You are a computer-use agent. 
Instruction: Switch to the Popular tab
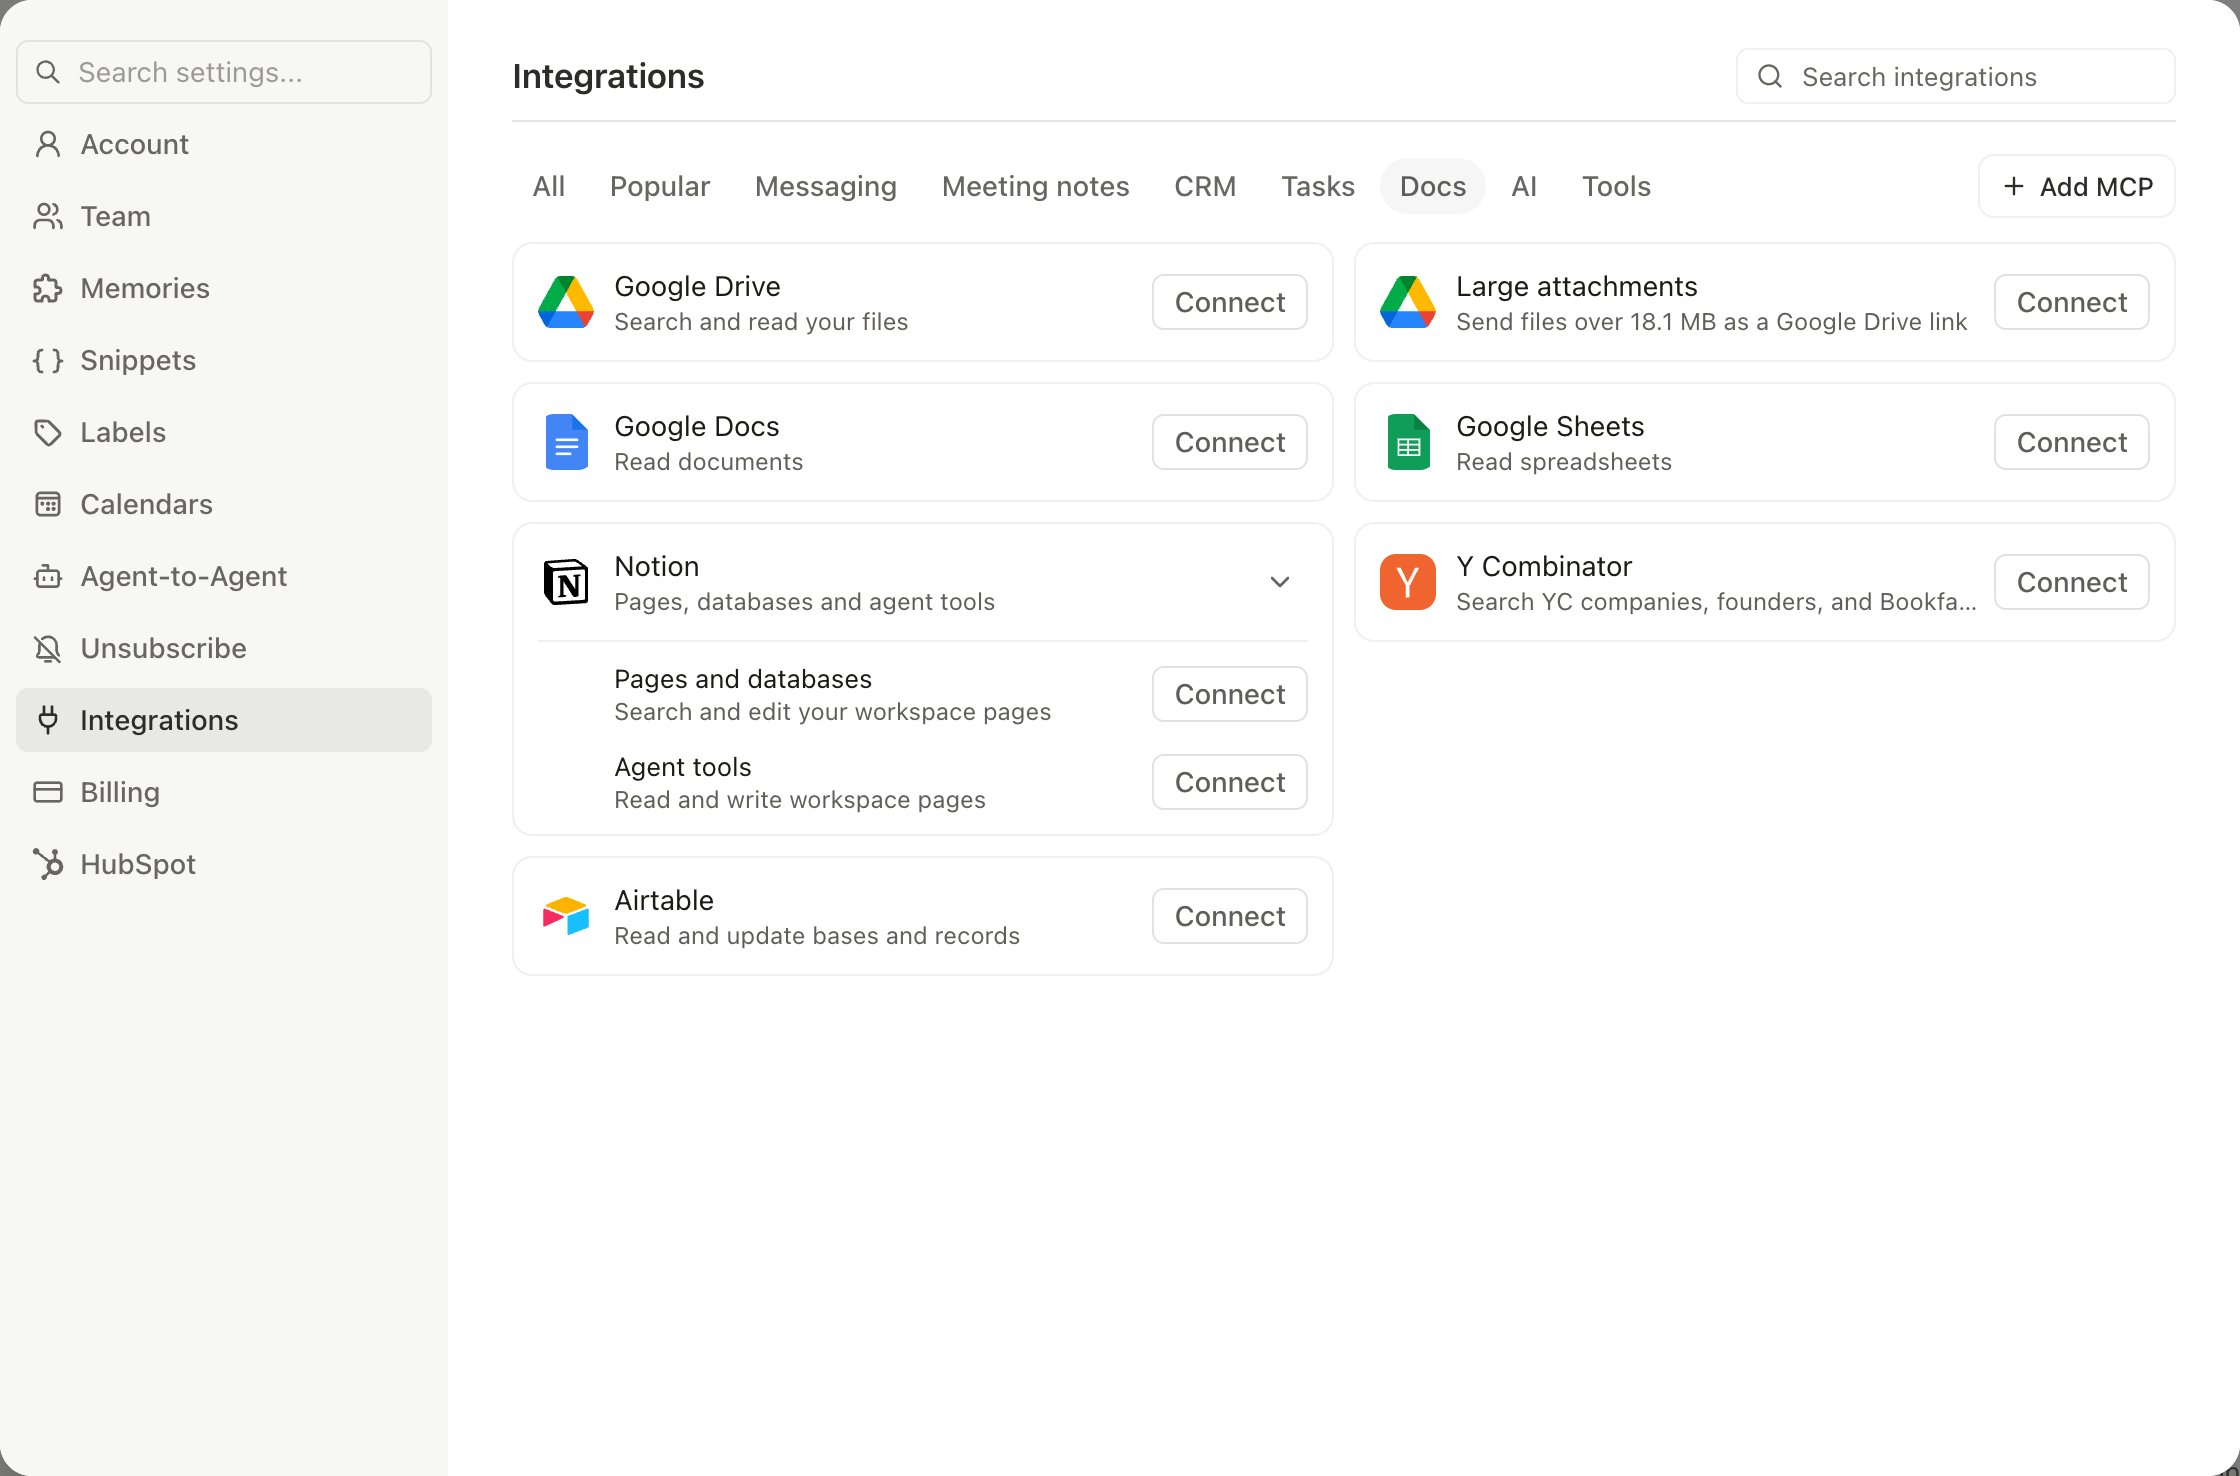tap(660, 186)
